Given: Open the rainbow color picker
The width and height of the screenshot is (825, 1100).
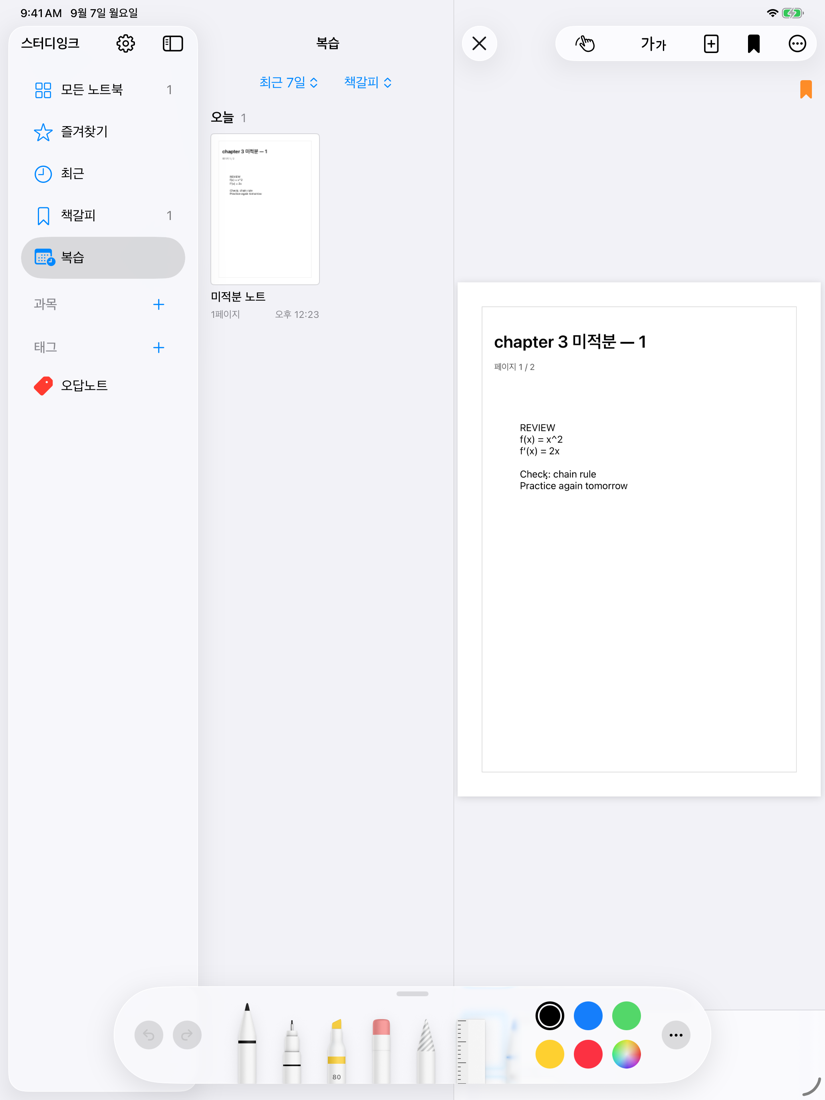Looking at the screenshot, I should click(626, 1054).
